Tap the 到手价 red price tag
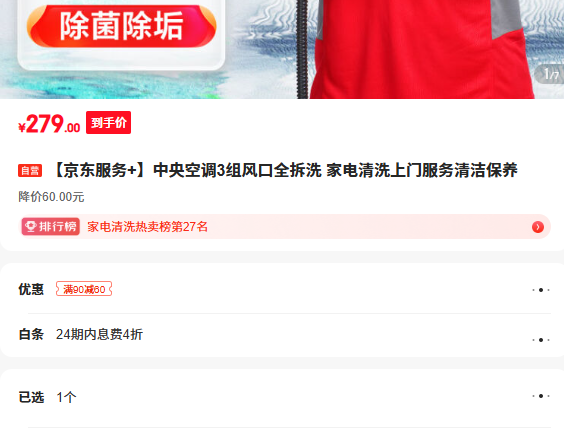 coord(108,123)
